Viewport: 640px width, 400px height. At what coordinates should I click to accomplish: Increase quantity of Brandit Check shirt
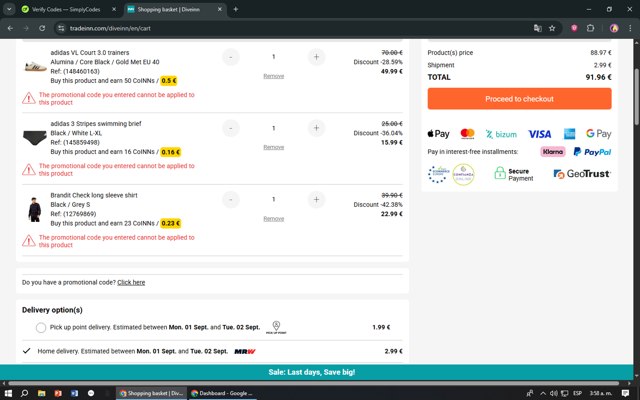tap(316, 200)
